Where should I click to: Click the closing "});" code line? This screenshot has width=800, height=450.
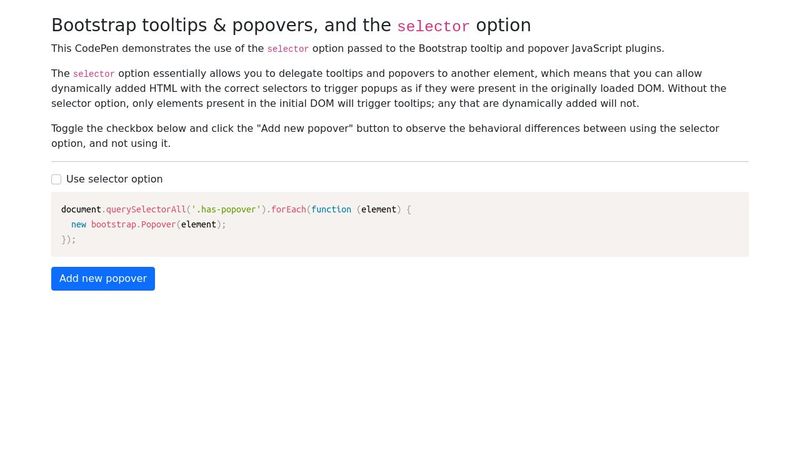(68, 239)
